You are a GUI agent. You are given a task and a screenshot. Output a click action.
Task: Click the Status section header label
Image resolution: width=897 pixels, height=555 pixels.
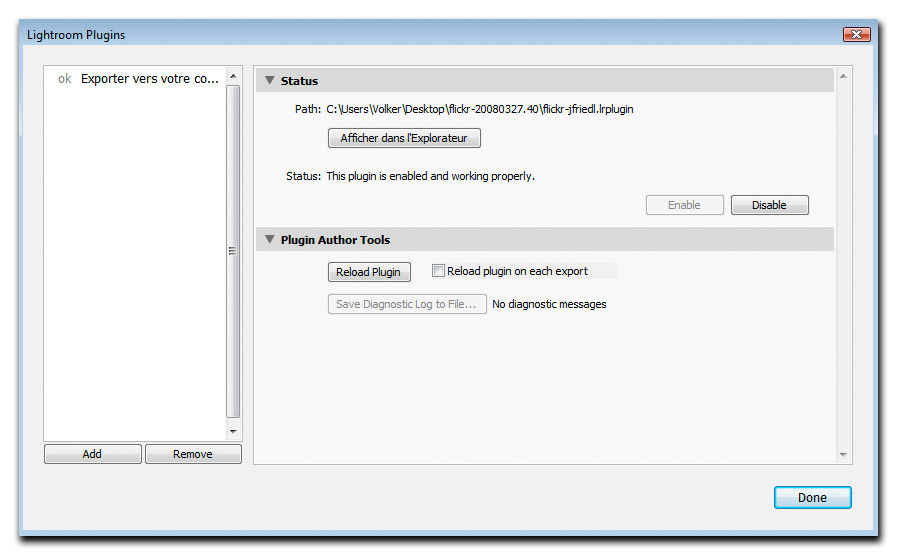tap(299, 81)
